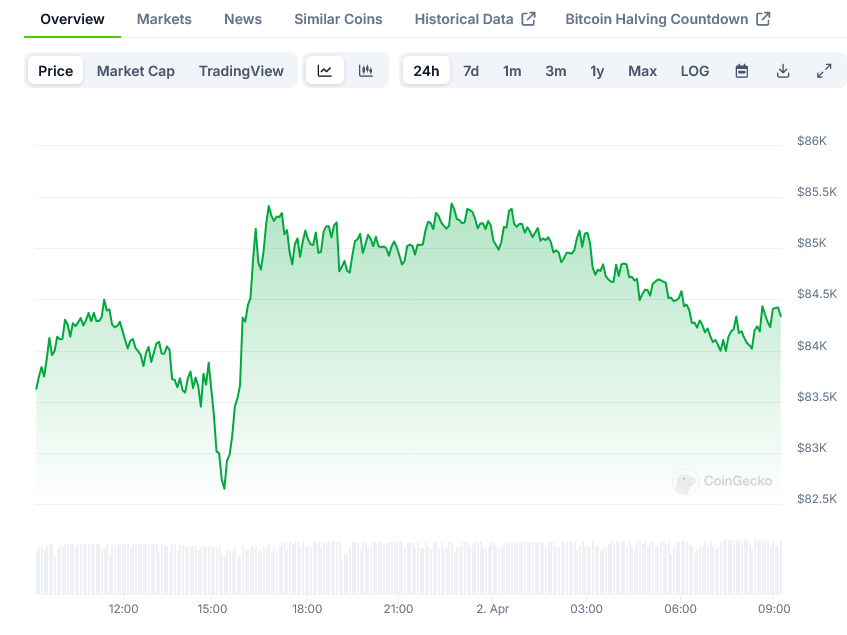Click the $82.5K y-axis label

point(816,498)
